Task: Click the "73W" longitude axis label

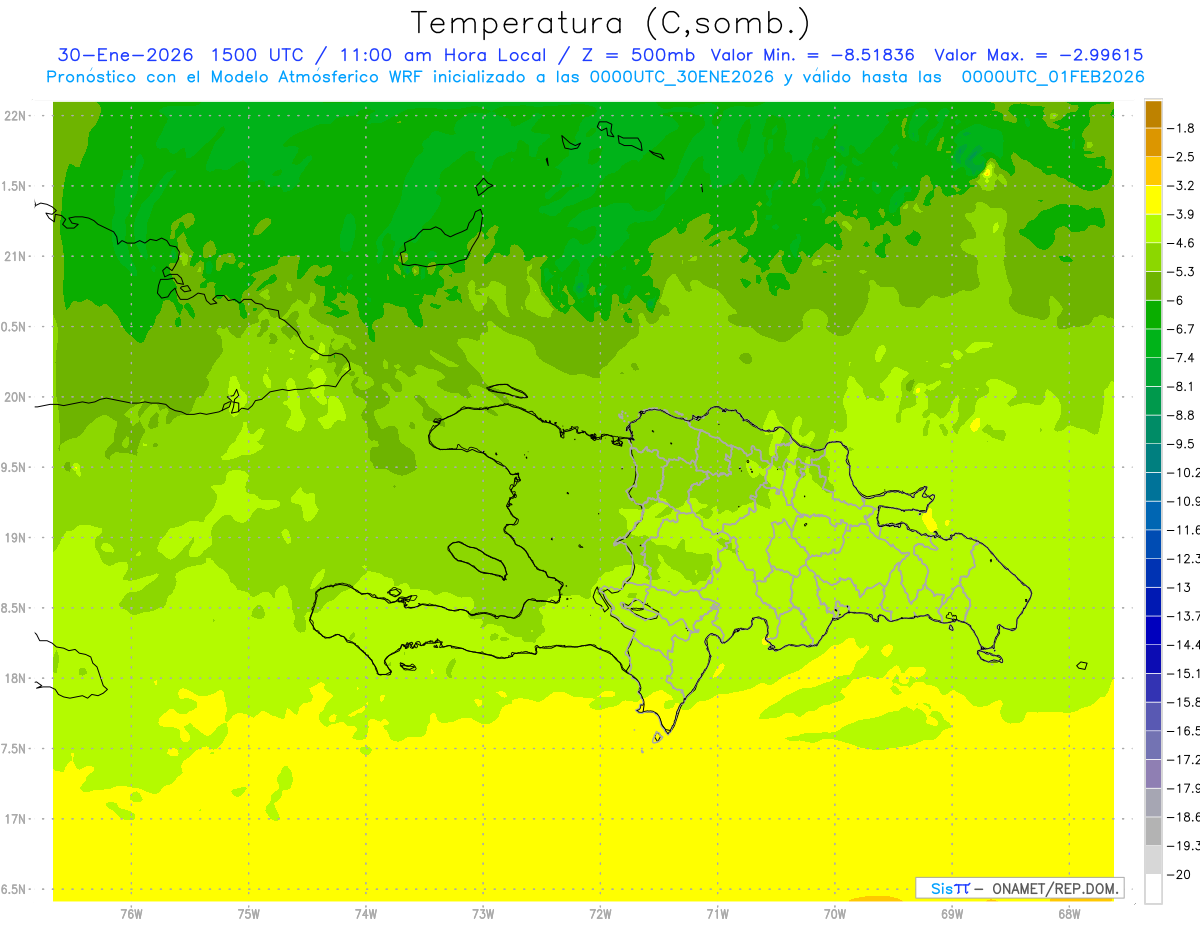Action: 483,913
